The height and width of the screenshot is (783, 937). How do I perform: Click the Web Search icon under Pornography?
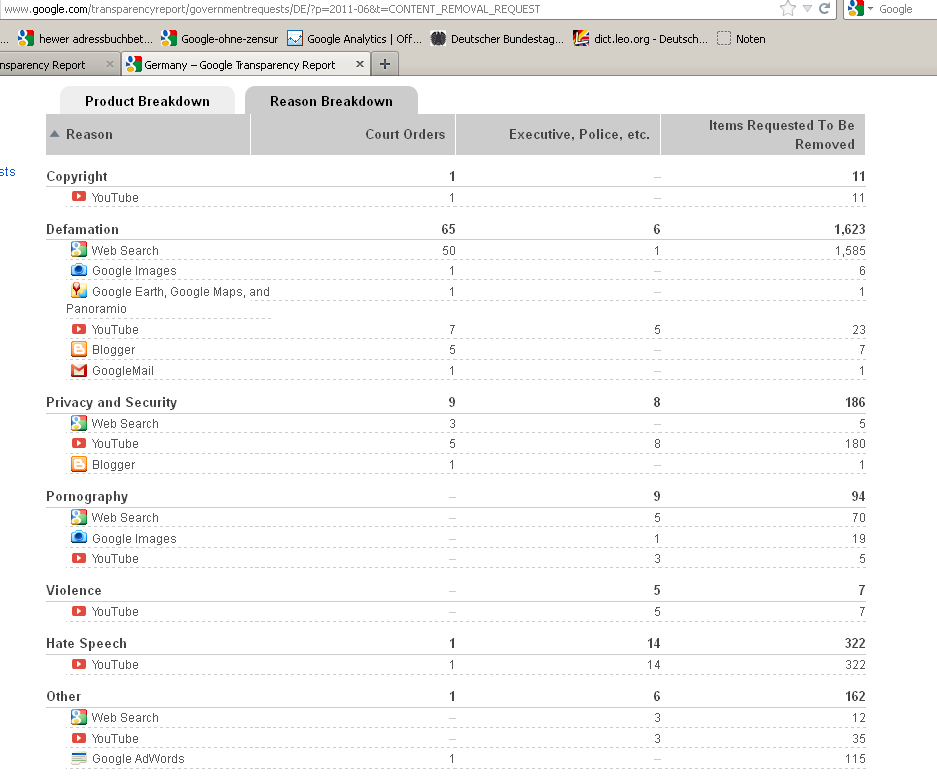pyautogui.click(x=79, y=517)
